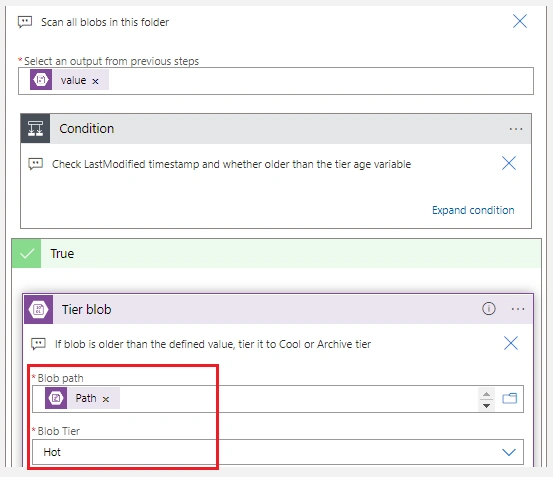
Task: Click the comment icon in Condition card
Action: point(36,164)
